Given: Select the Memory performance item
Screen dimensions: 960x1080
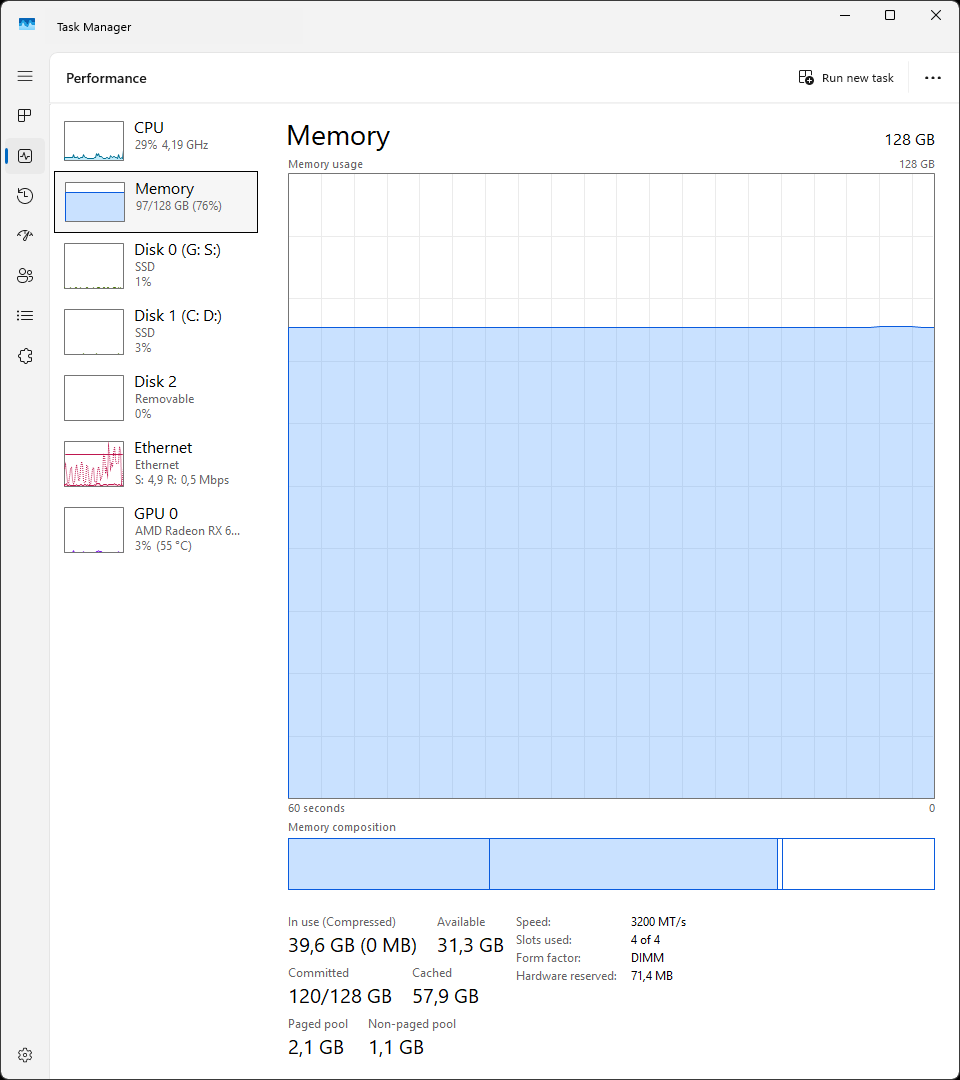Looking at the screenshot, I should pos(156,202).
